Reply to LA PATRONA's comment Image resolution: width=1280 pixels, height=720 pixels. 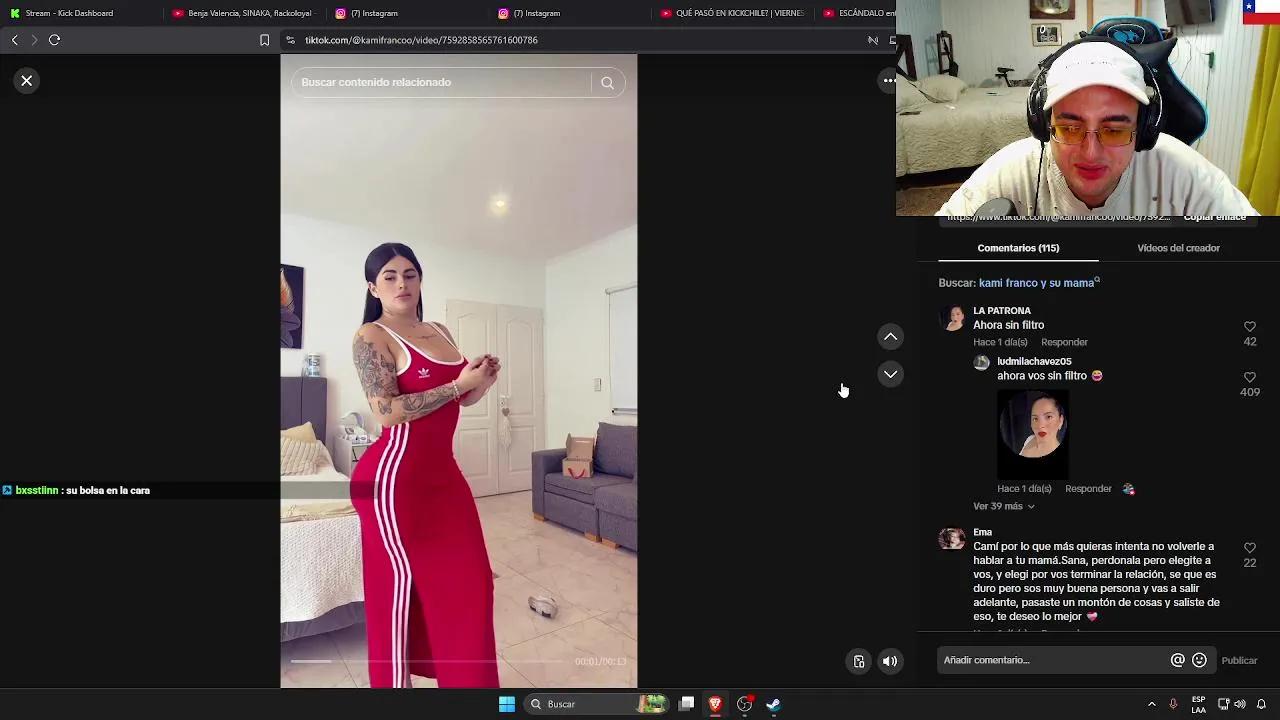coord(1064,342)
